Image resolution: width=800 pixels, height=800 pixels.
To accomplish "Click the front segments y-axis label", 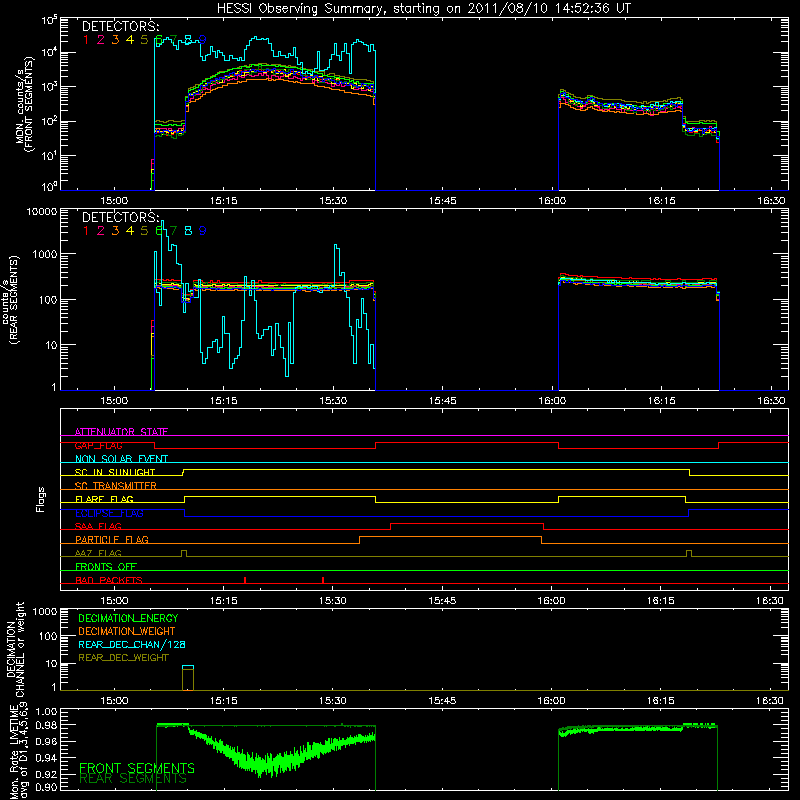I will 24,104.
